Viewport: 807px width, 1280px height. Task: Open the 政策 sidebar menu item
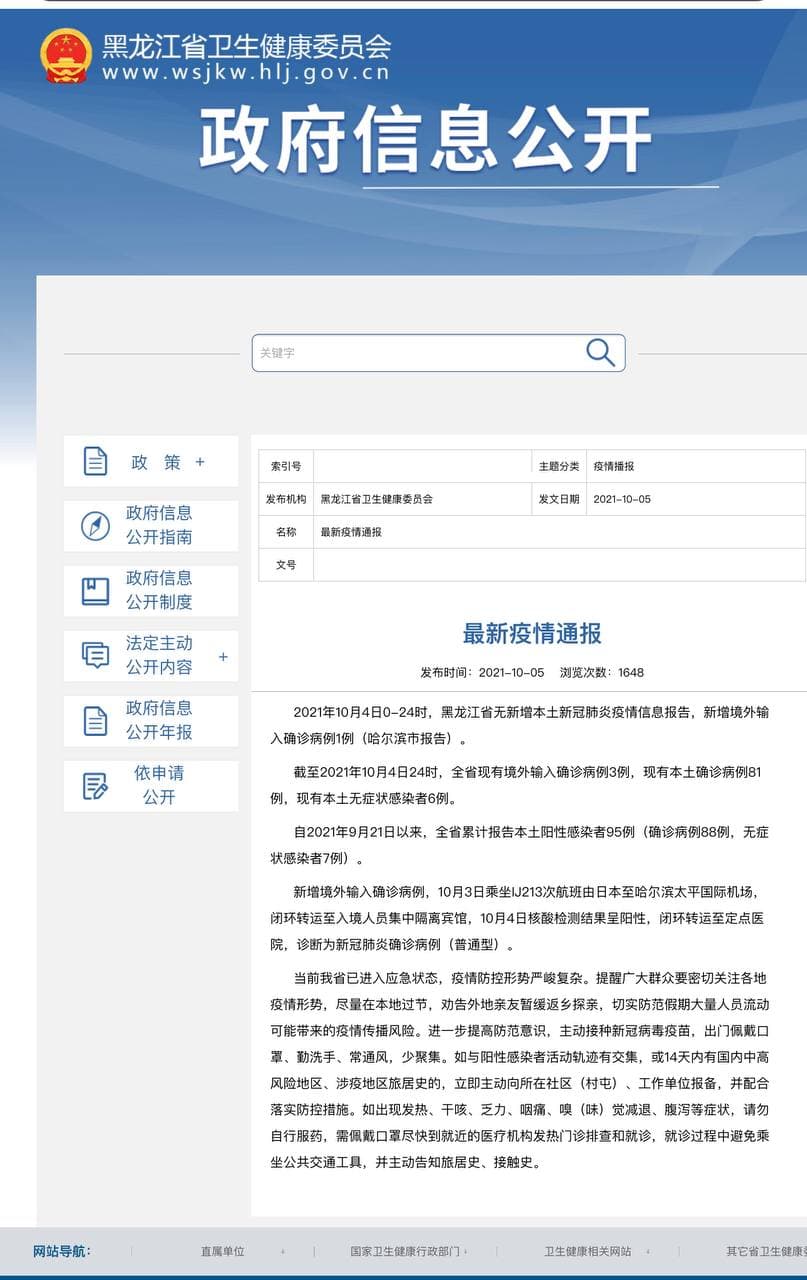[x=151, y=462]
